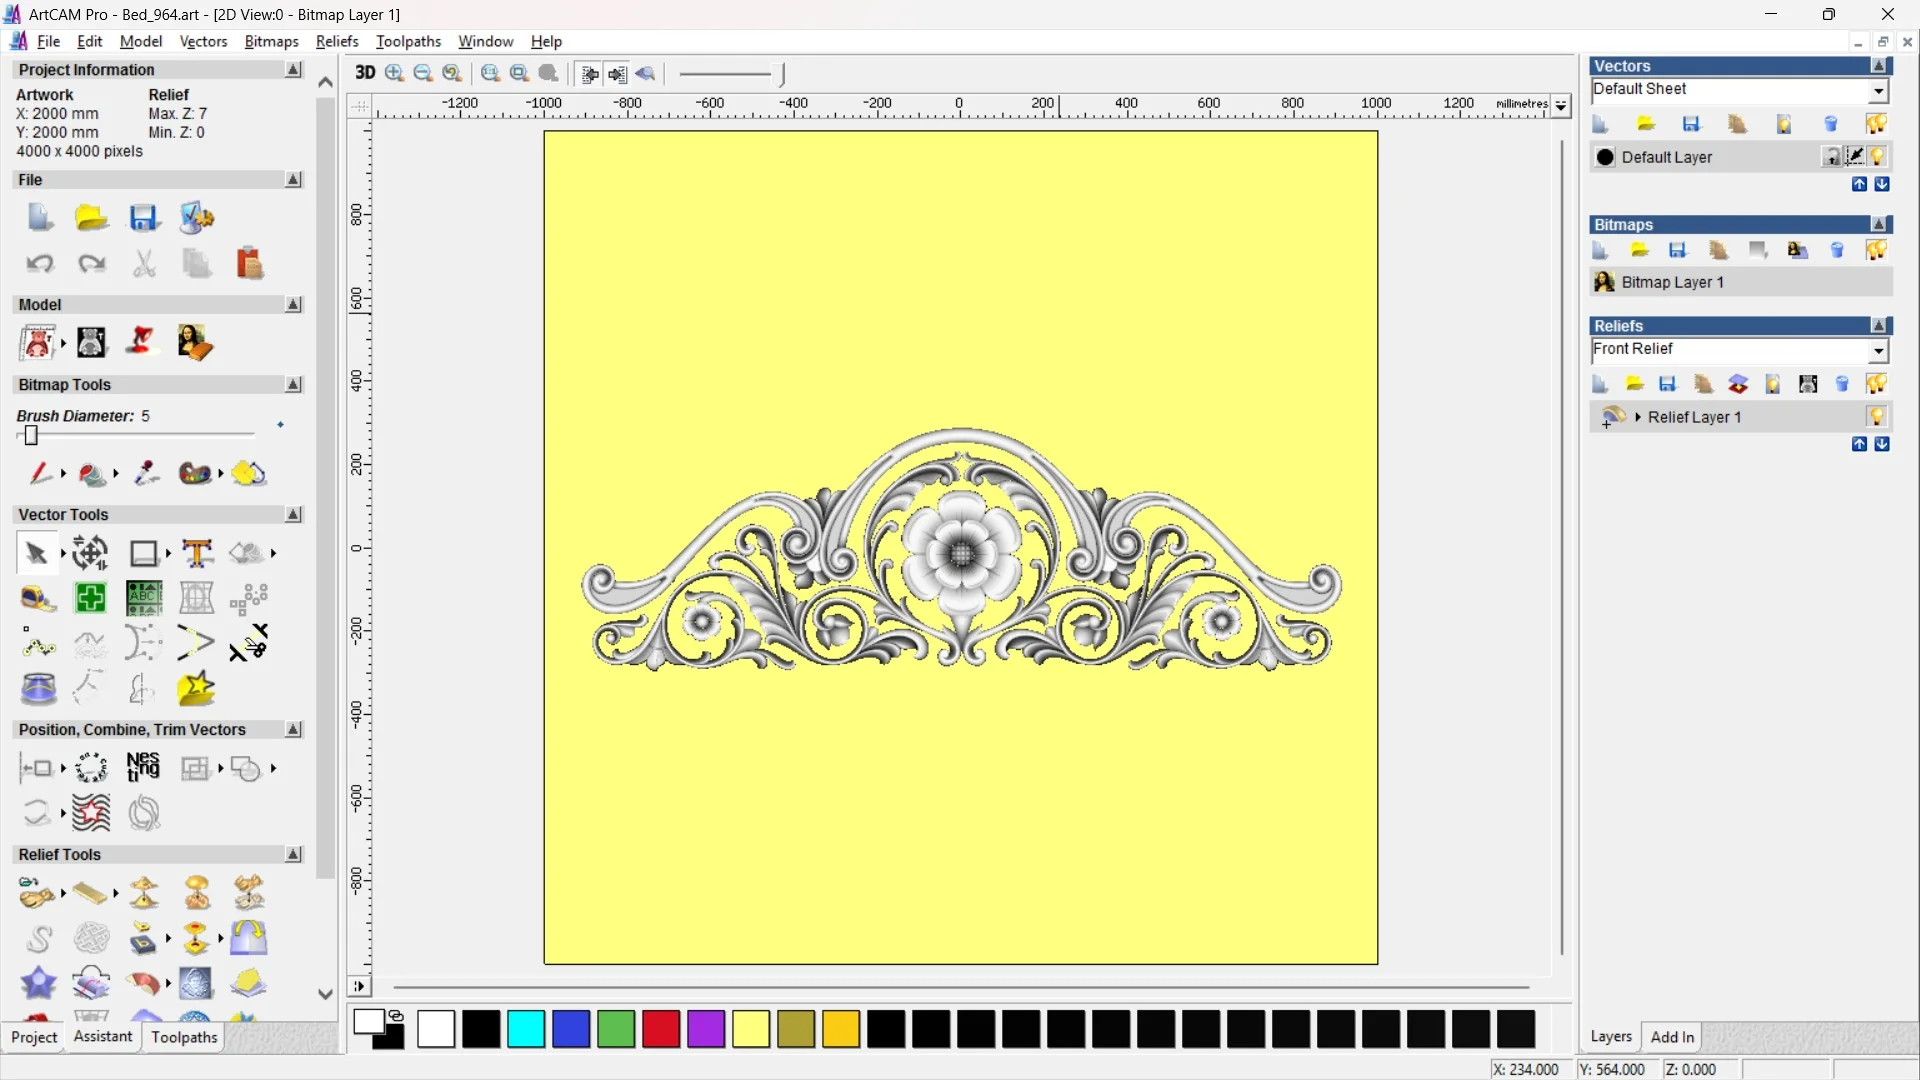The height and width of the screenshot is (1080, 1920).
Task: Select the paint brush bitmap tool
Action: [x=39, y=474]
